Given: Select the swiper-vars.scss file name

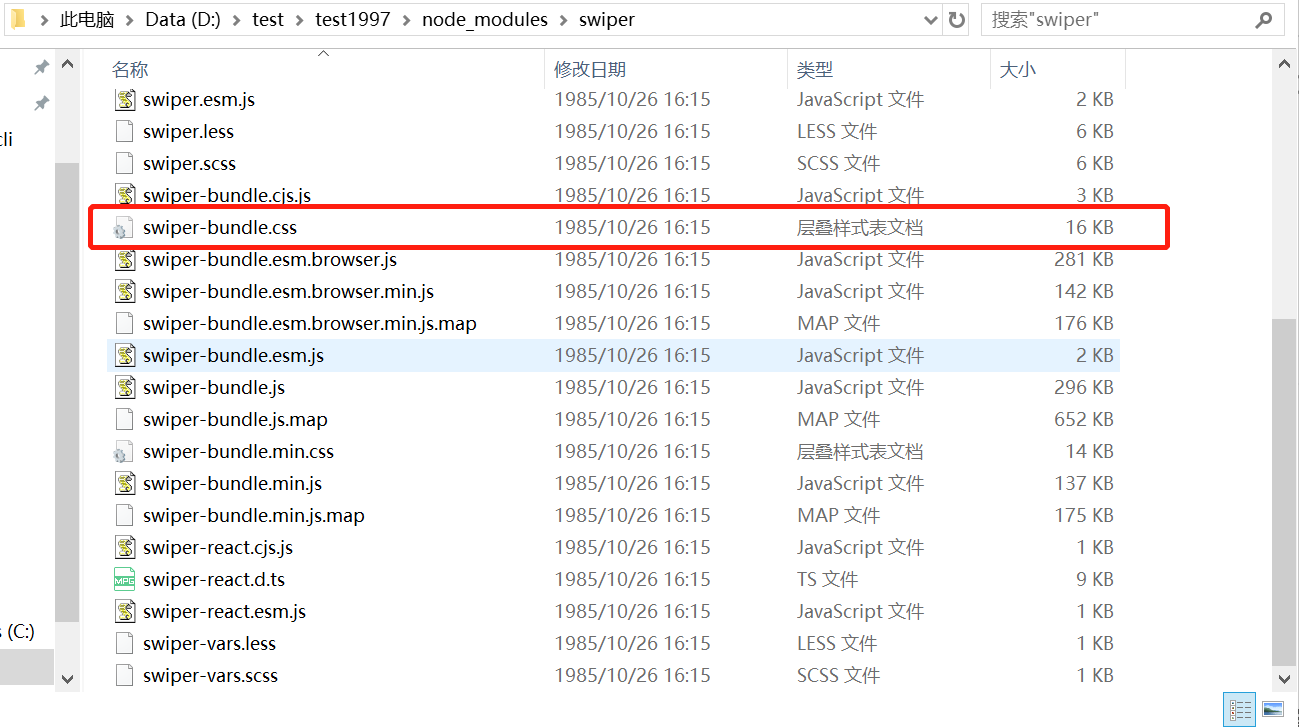Looking at the screenshot, I should coord(210,676).
